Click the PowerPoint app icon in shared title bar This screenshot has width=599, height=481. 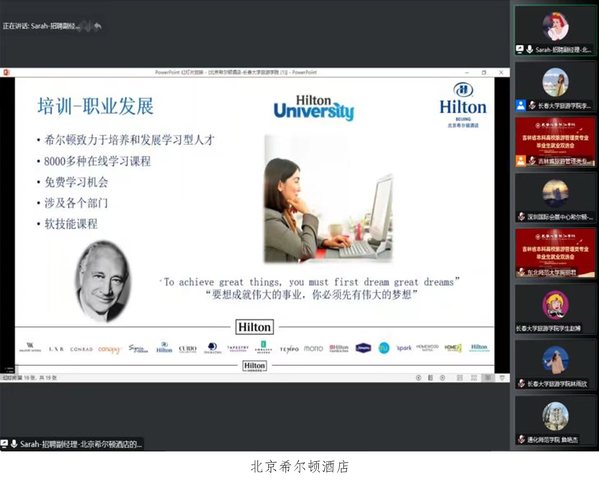tap(6, 72)
